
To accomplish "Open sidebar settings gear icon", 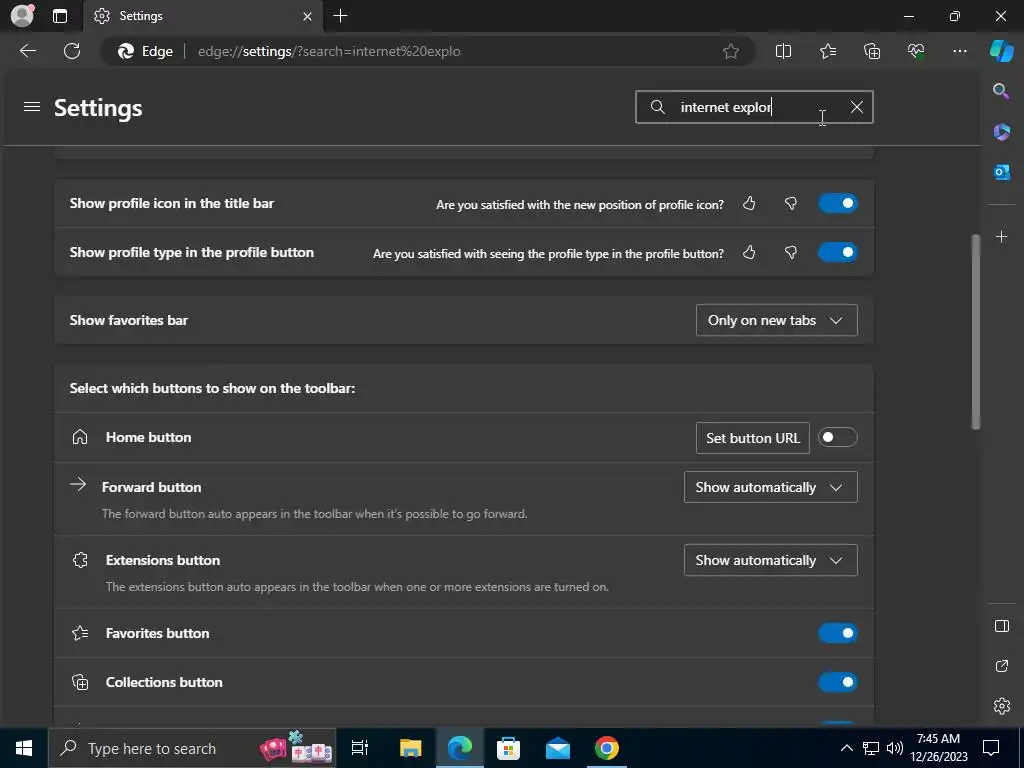I will pyautogui.click(x=1001, y=706).
